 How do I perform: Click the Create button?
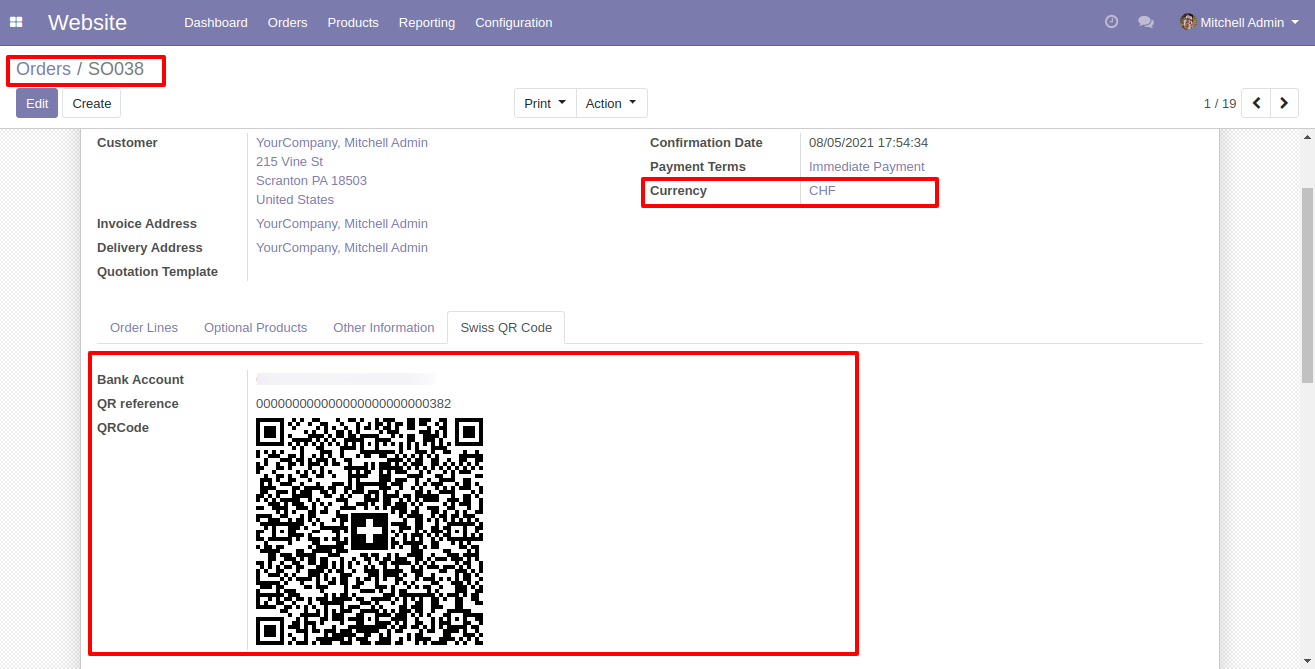92,103
